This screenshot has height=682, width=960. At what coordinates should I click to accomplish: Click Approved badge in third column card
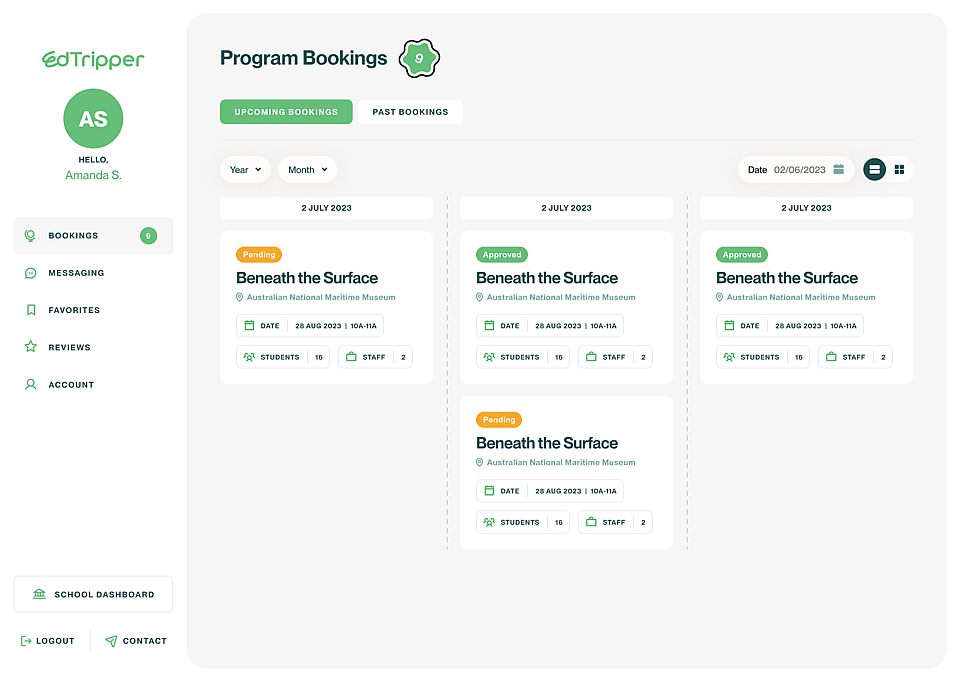point(742,255)
